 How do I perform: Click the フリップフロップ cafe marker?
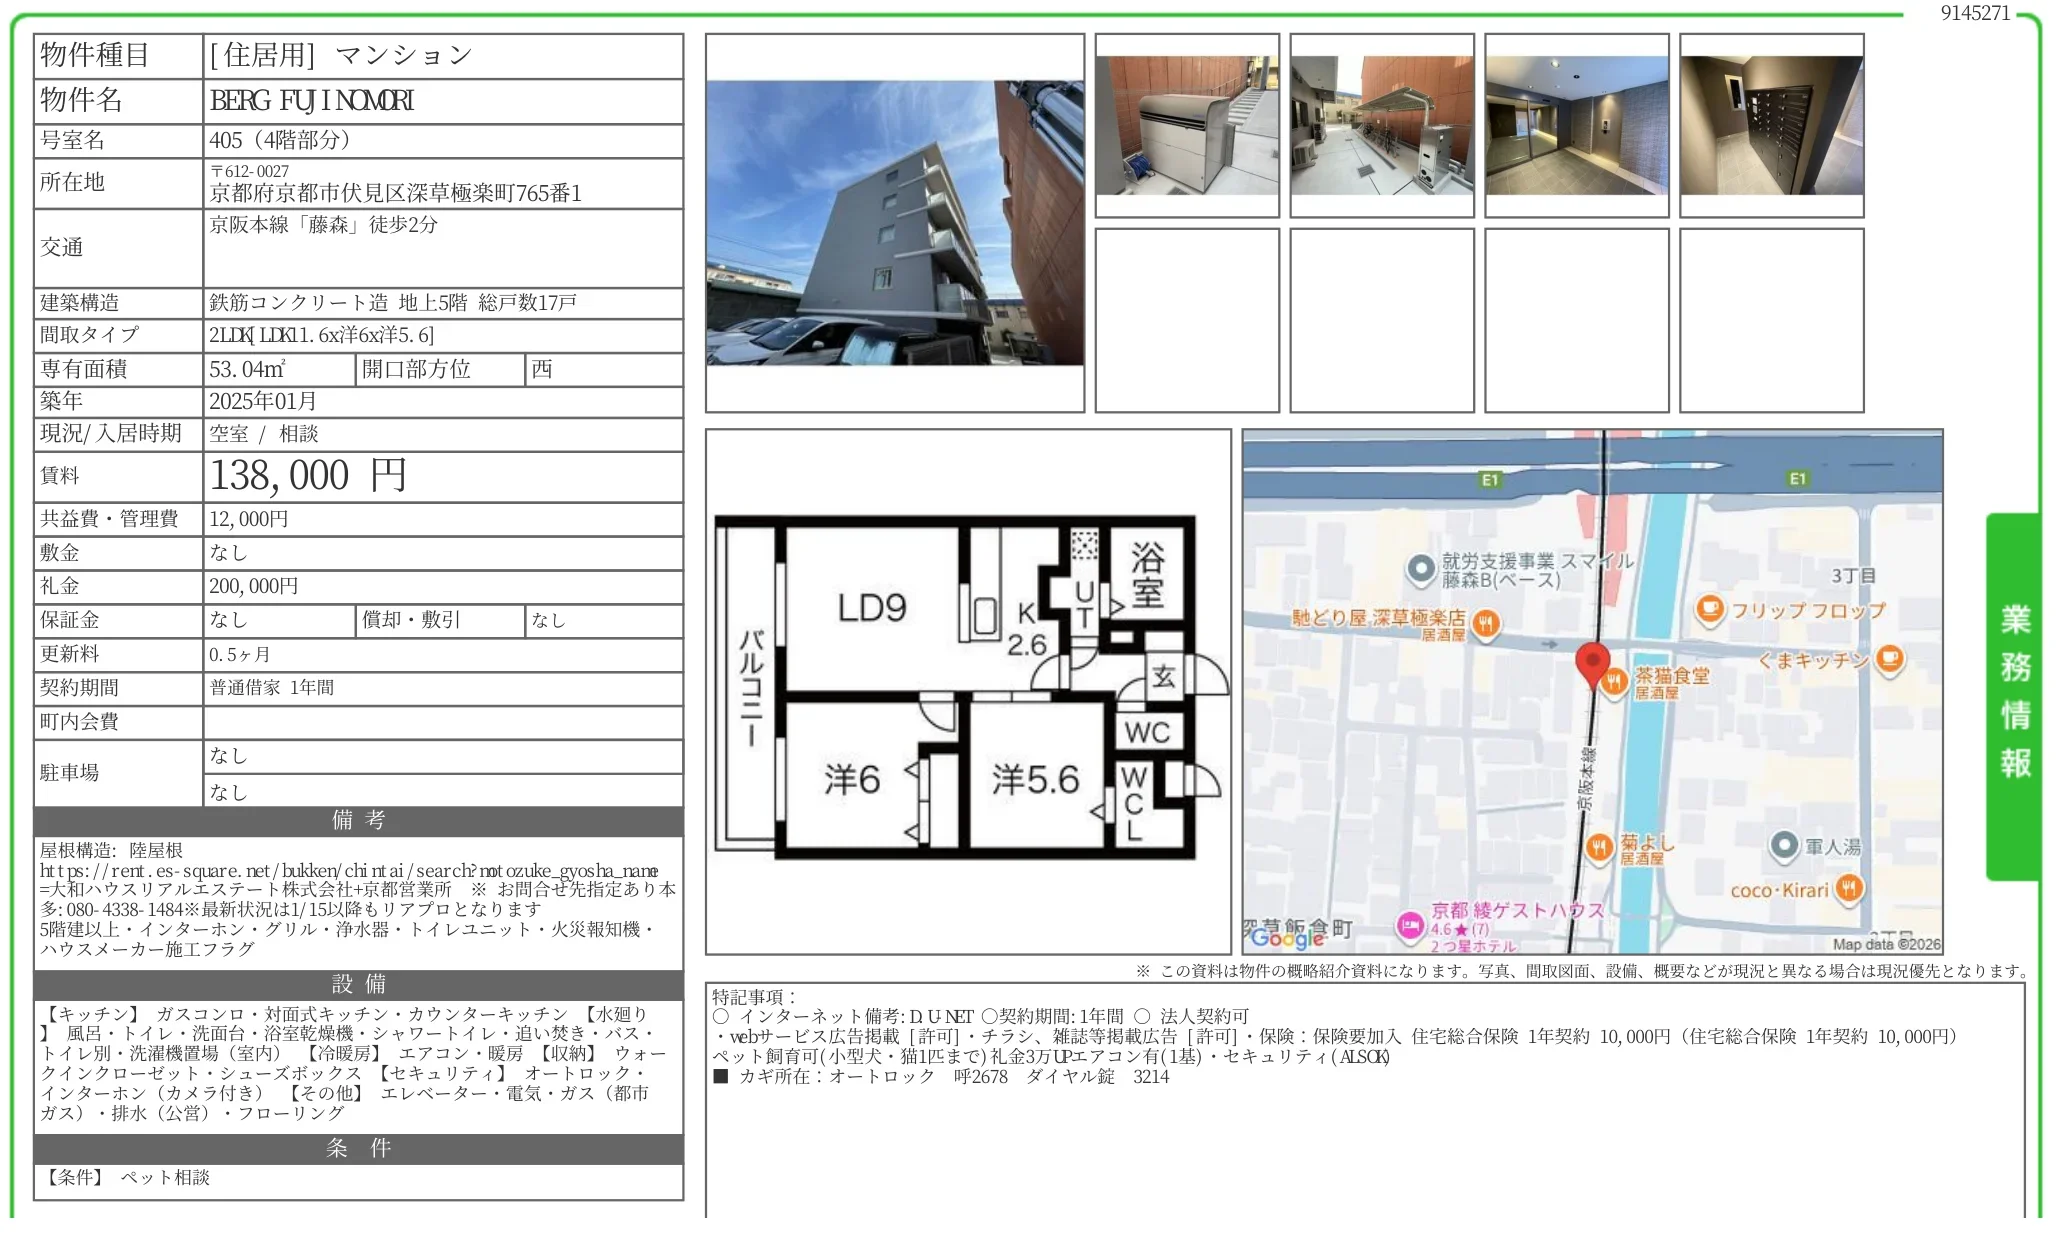click(1710, 609)
